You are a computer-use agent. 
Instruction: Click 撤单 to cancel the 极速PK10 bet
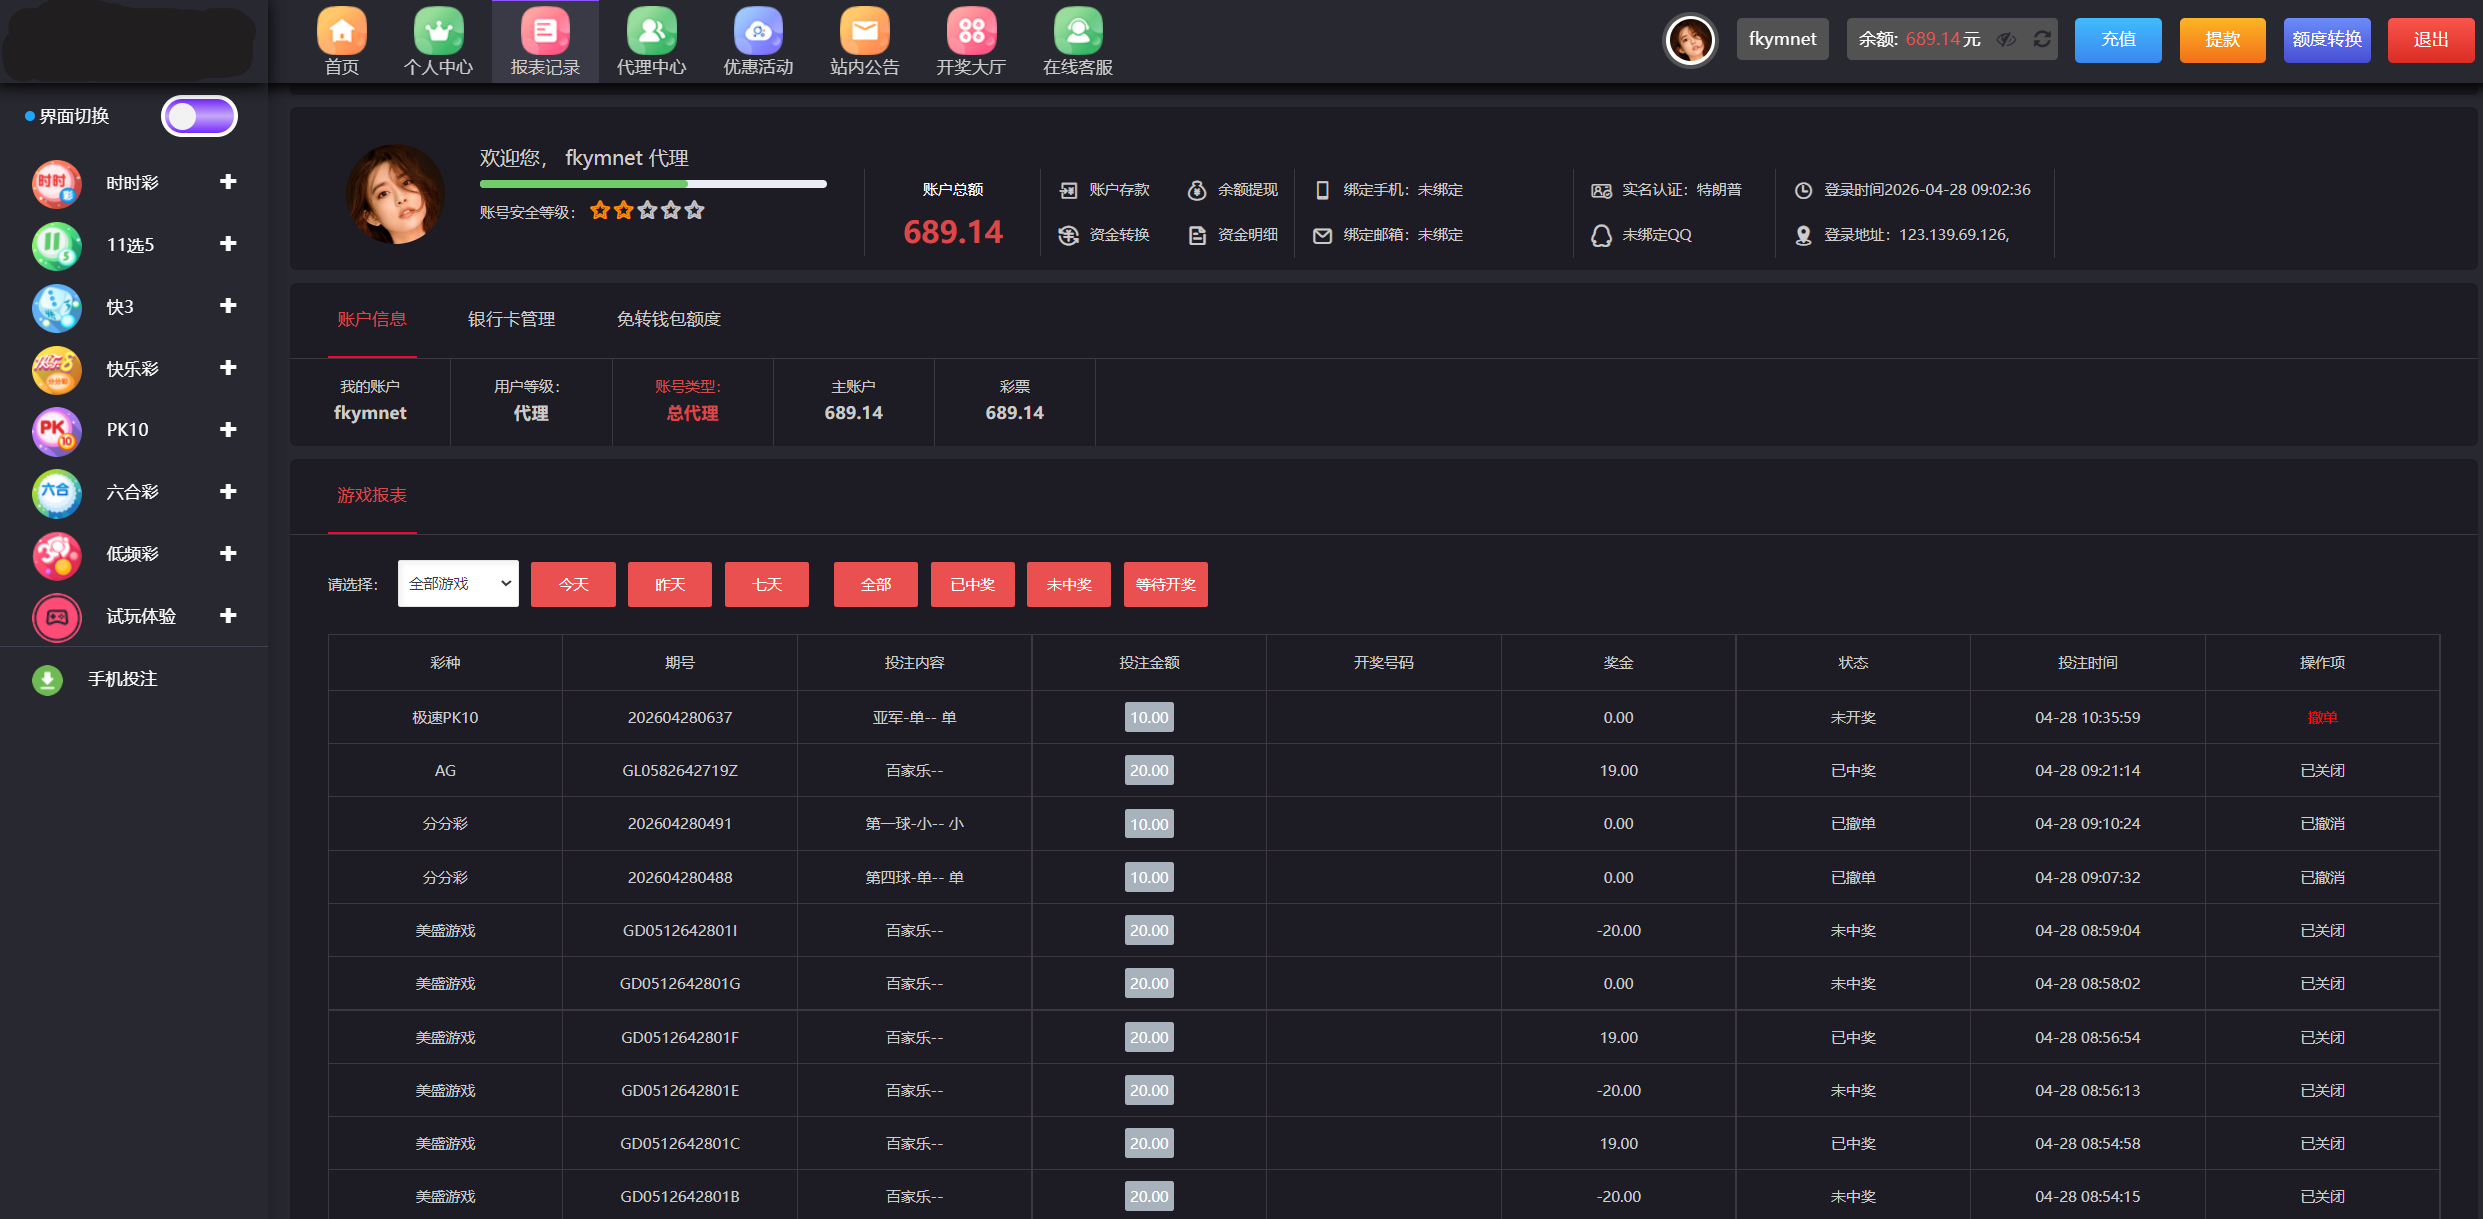coord(2321,718)
